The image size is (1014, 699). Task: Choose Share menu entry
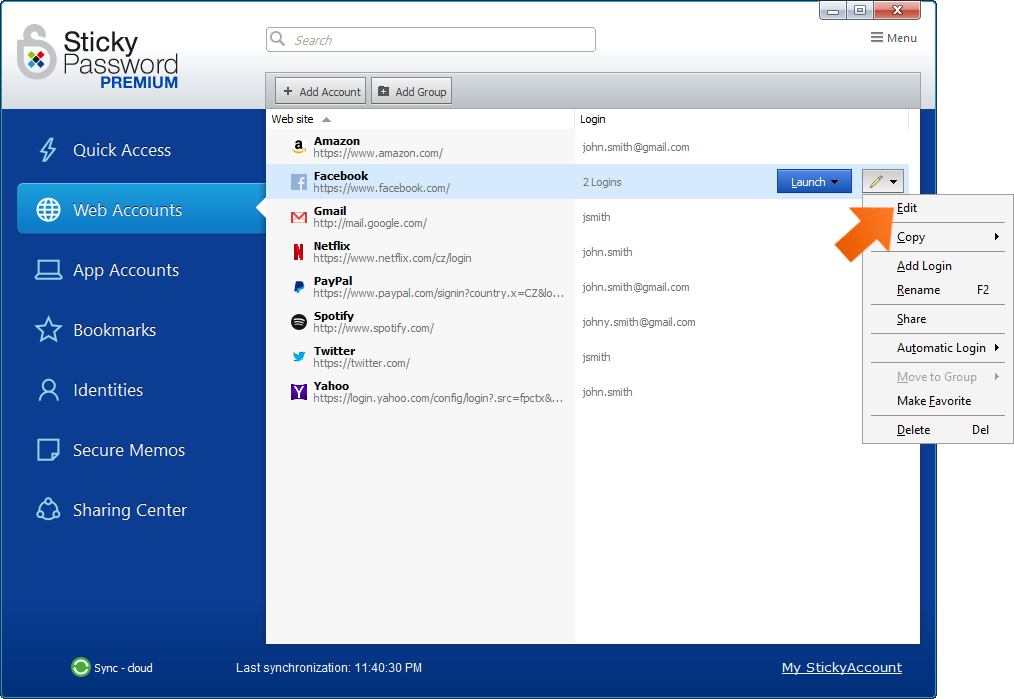pos(938,319)
